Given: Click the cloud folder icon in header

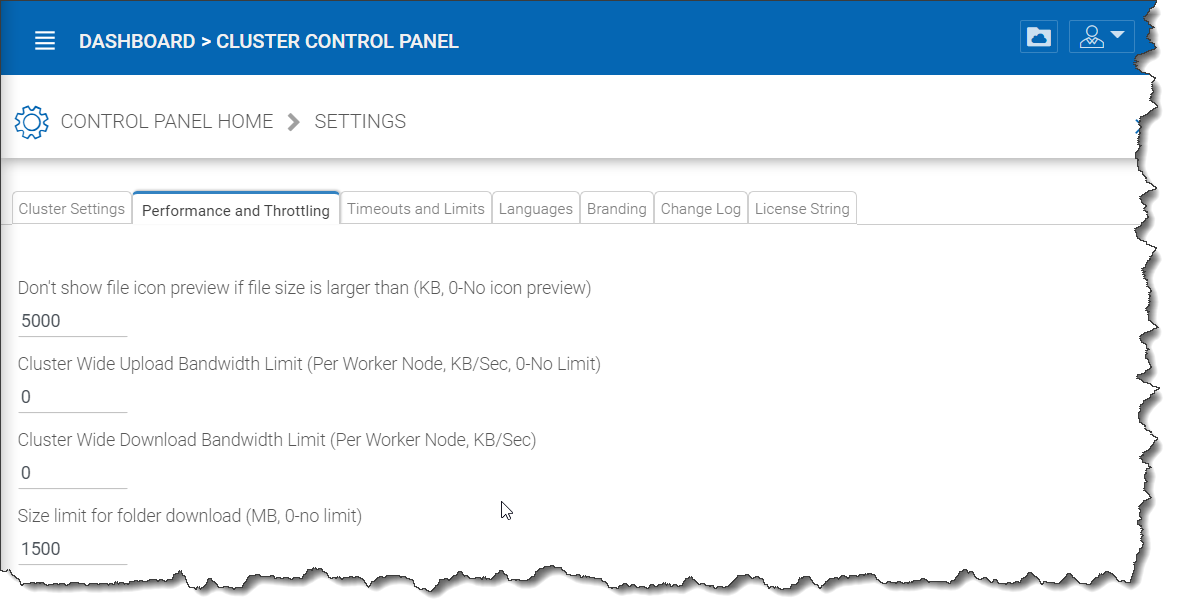Looking at the screenshot, I should click(x=1039, y=37).
